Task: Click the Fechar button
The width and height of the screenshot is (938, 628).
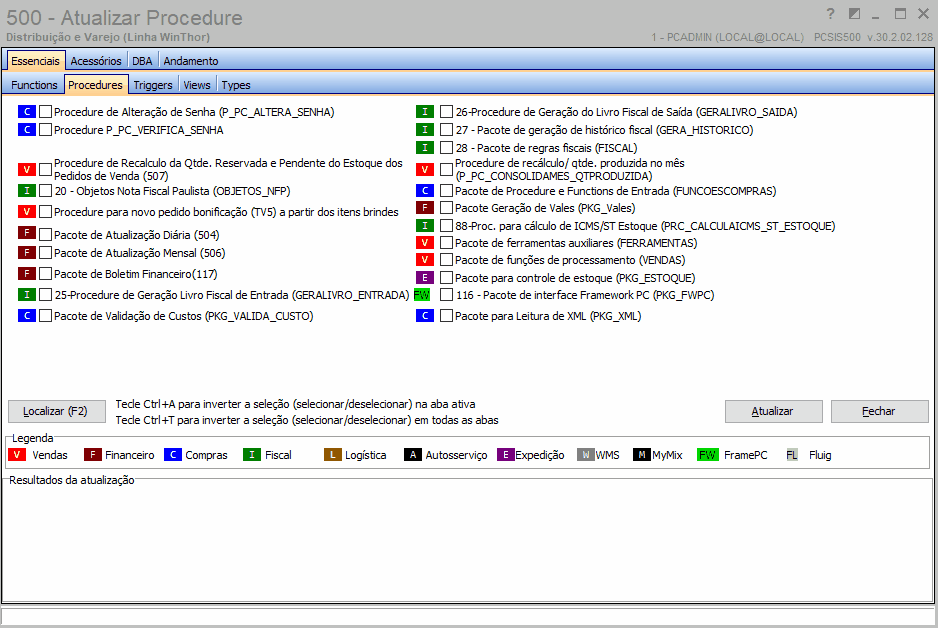Action: [879, 411]
